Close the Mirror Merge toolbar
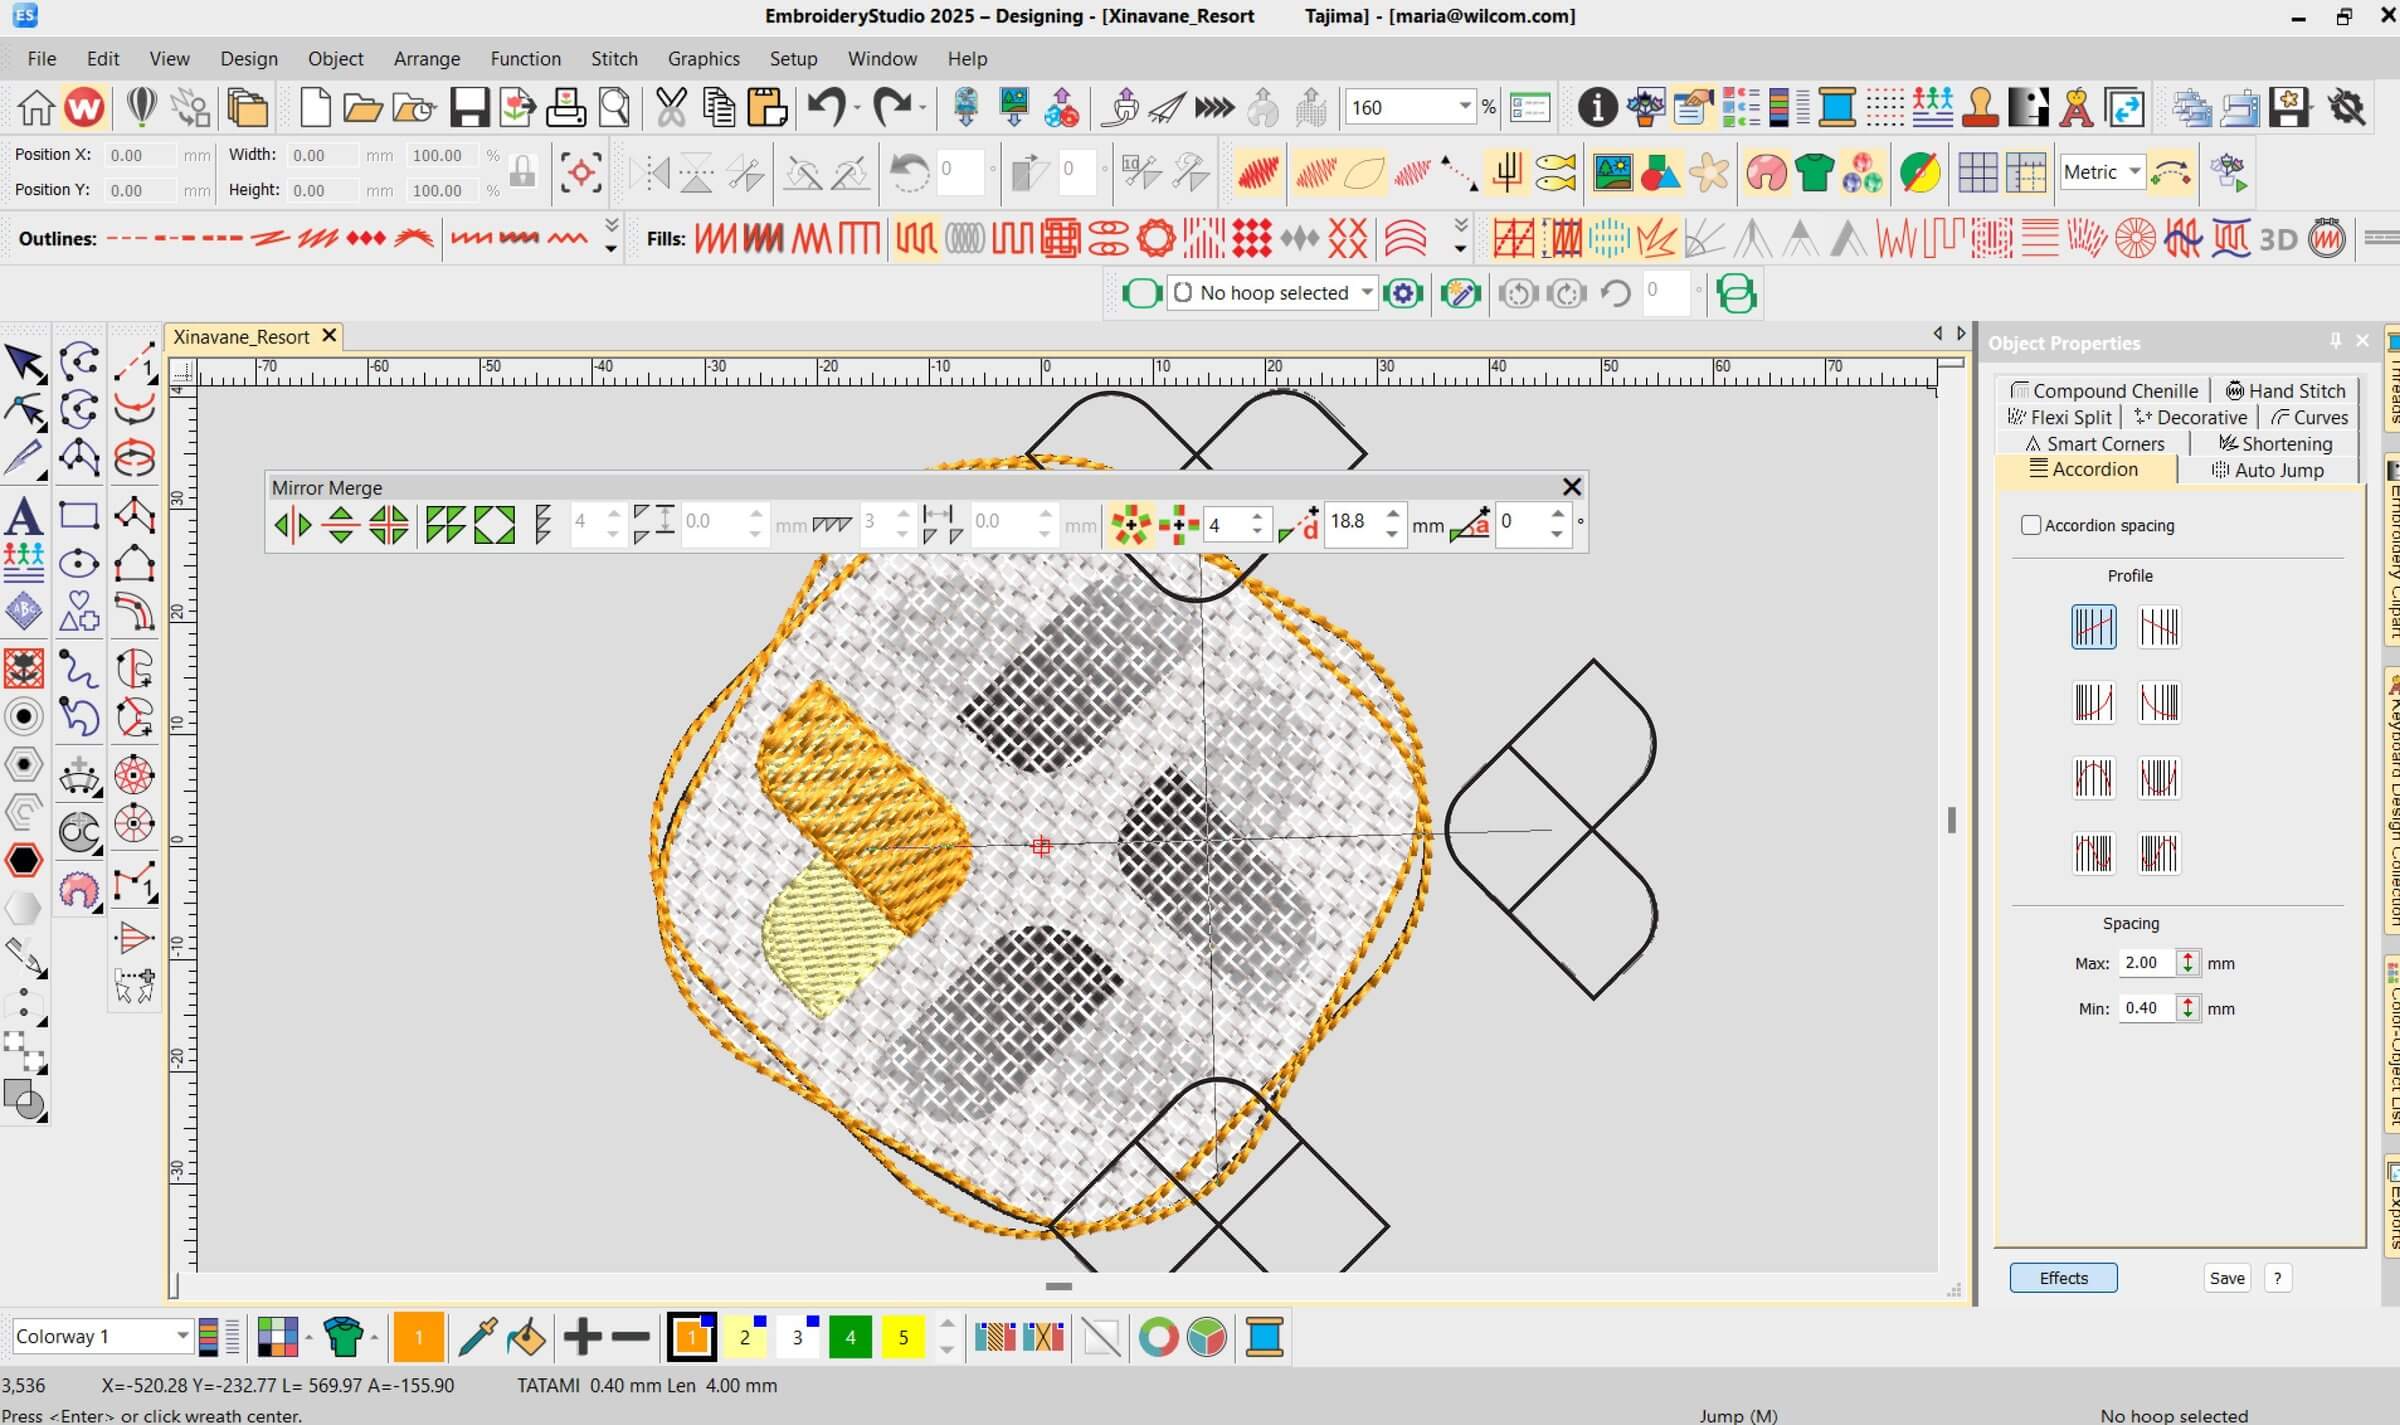The image size is (2400, 1425). [1571, 487]
